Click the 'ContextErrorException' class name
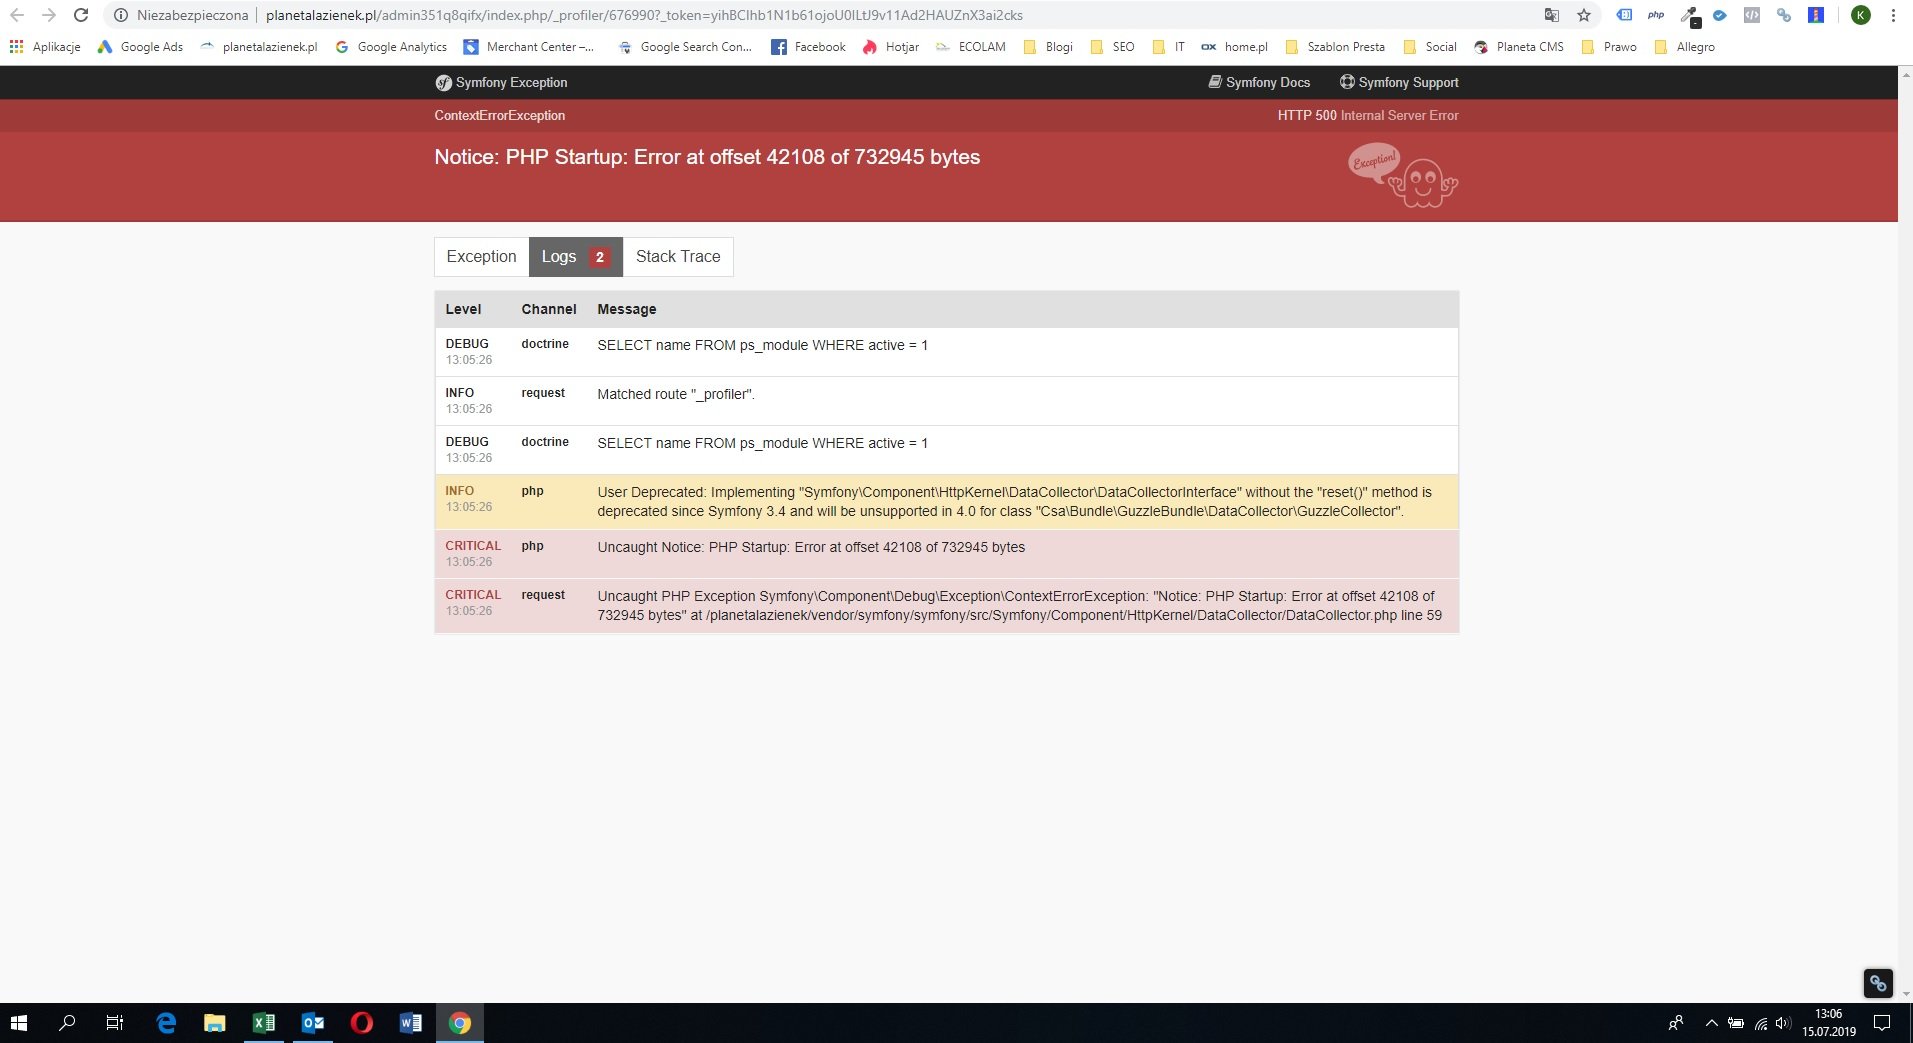The image size is (1913, 1043). coord(500,115)
